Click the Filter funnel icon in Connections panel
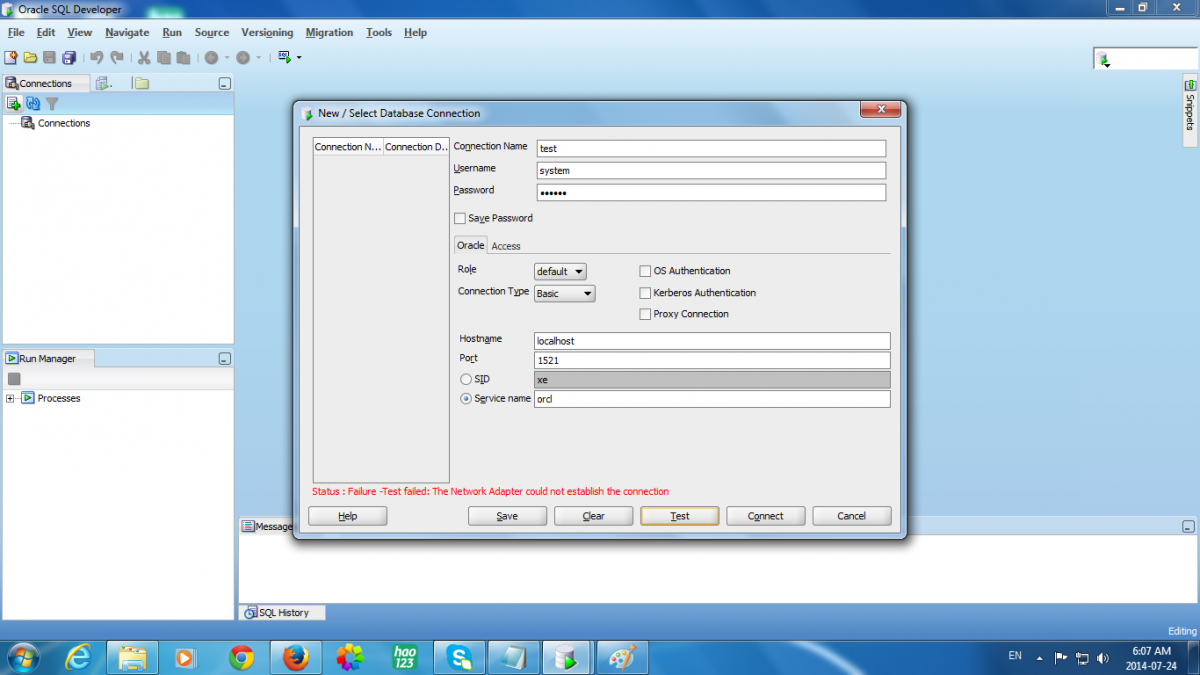The image size is (1200, 675). (x=52, y=103)
